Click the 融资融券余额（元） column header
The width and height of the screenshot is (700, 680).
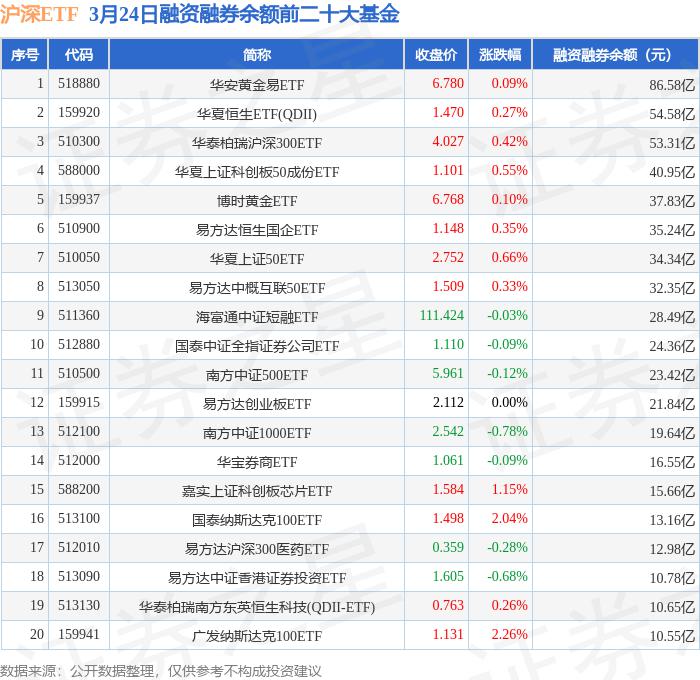pos(615,54)
